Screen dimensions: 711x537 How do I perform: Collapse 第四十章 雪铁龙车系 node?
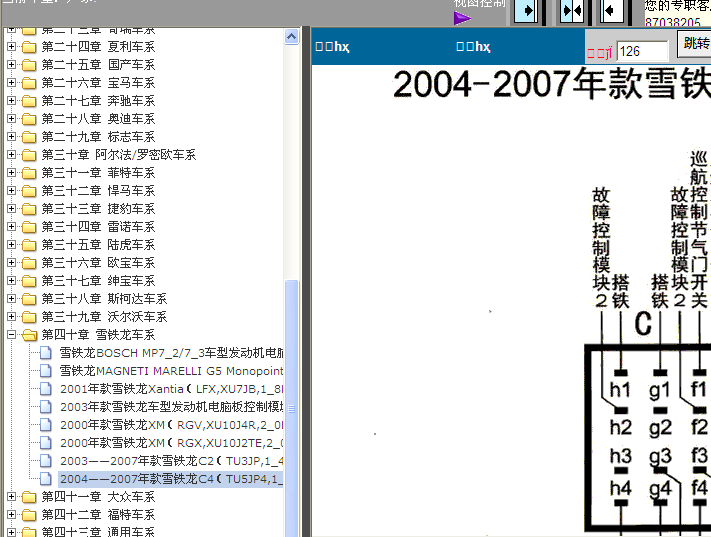[12, 335]
